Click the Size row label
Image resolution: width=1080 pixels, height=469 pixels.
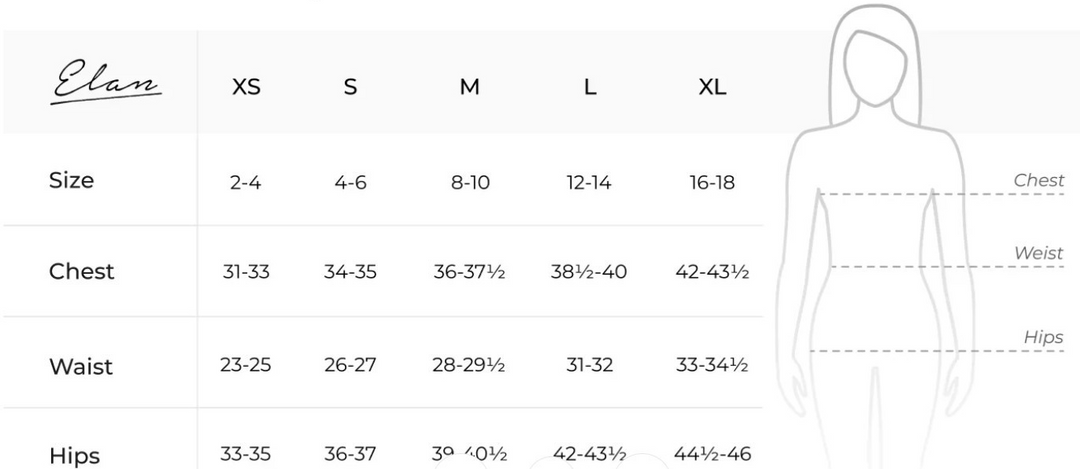72,180
